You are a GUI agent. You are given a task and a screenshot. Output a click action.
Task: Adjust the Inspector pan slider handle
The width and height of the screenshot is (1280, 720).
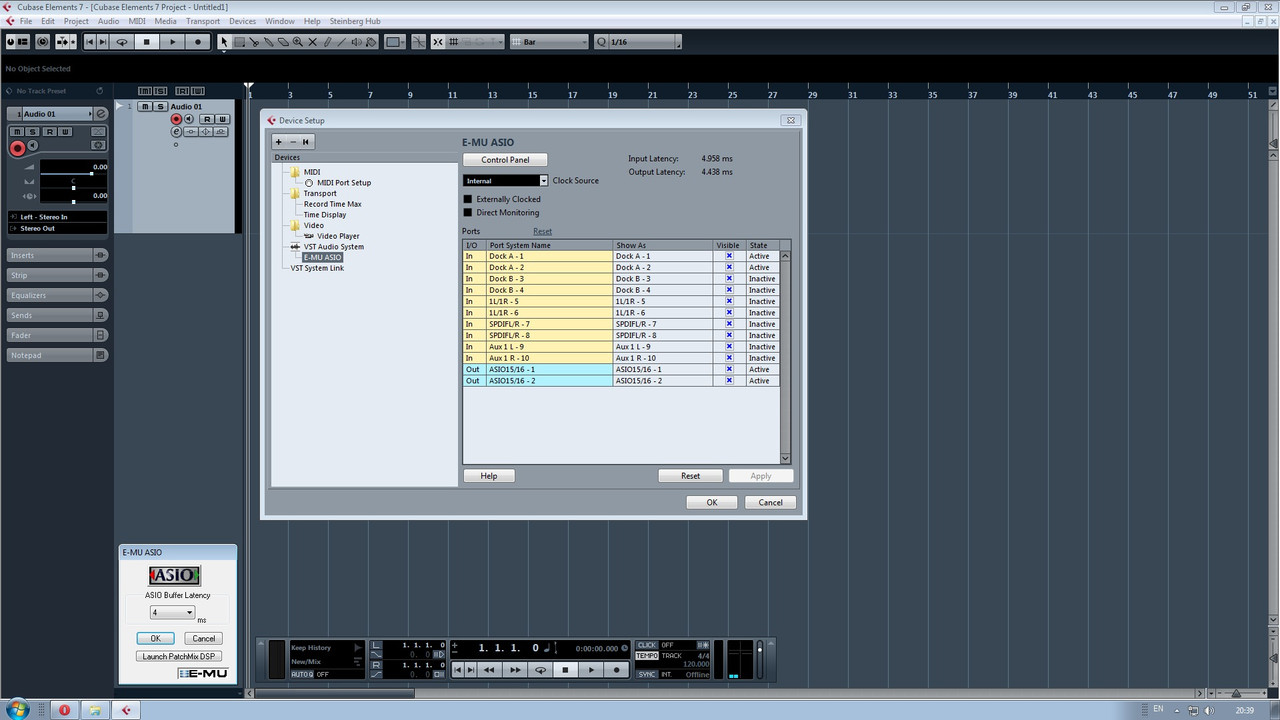coord(74,188)
